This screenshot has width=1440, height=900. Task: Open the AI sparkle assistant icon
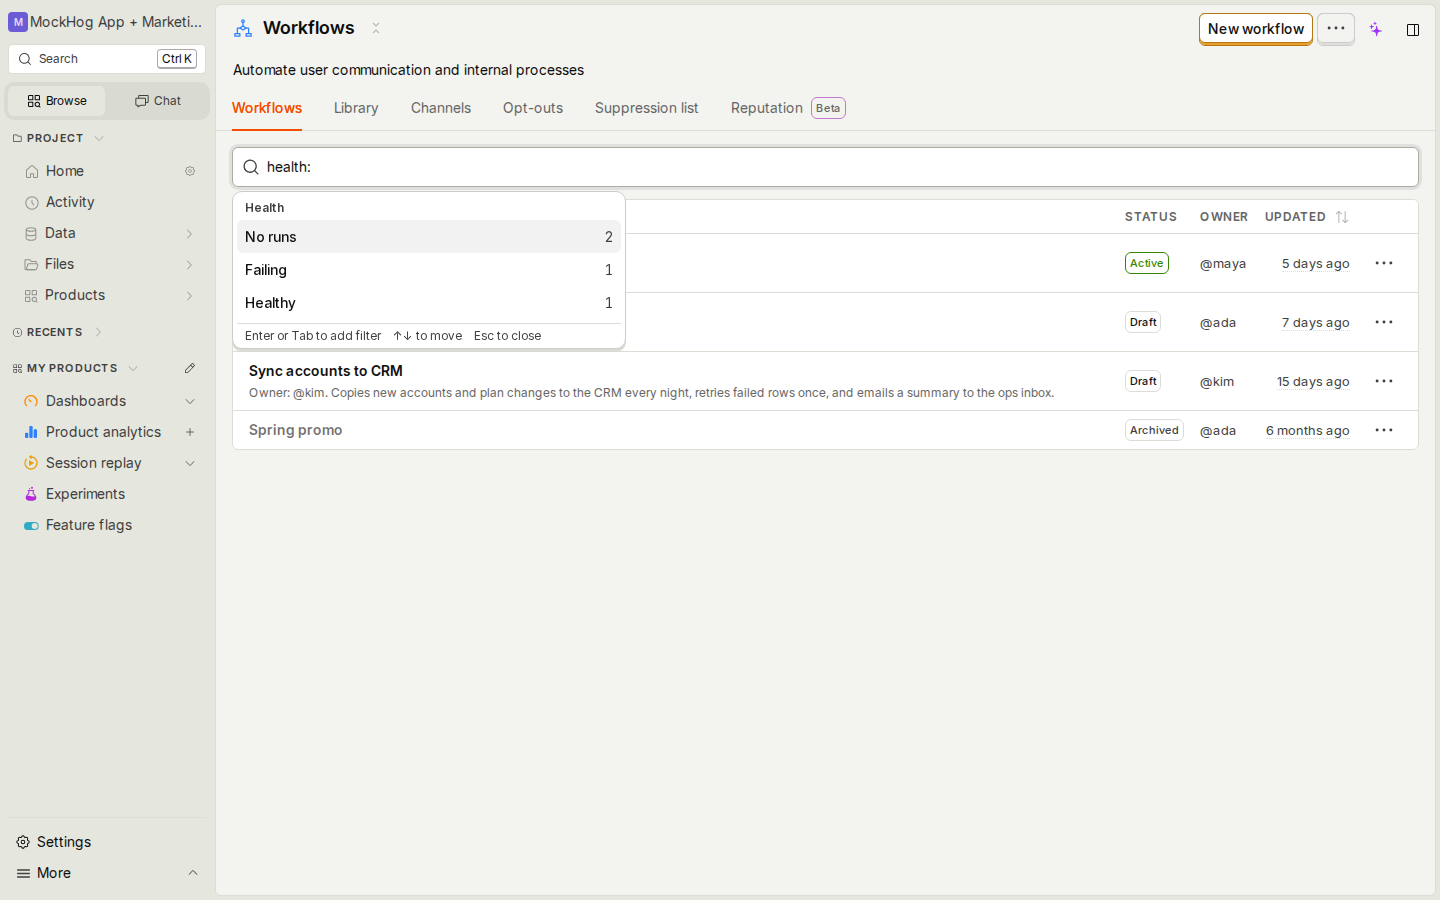pyautogui.click(x=1376, y=29)
